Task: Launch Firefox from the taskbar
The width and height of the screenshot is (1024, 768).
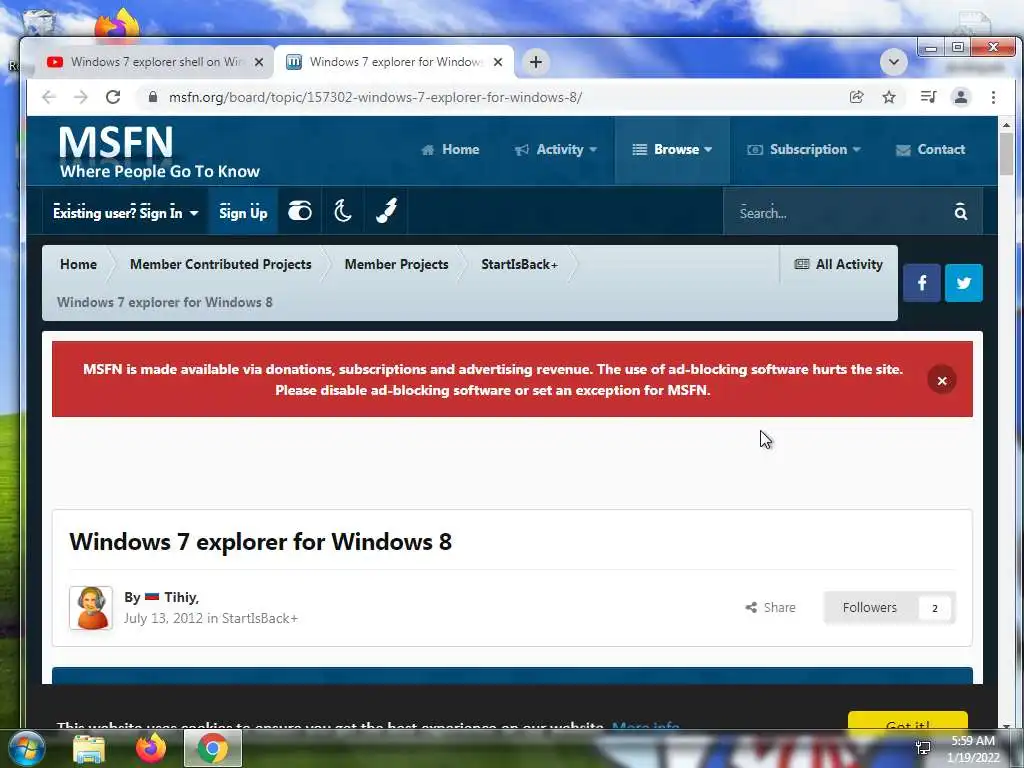Action: click(151, 748)
